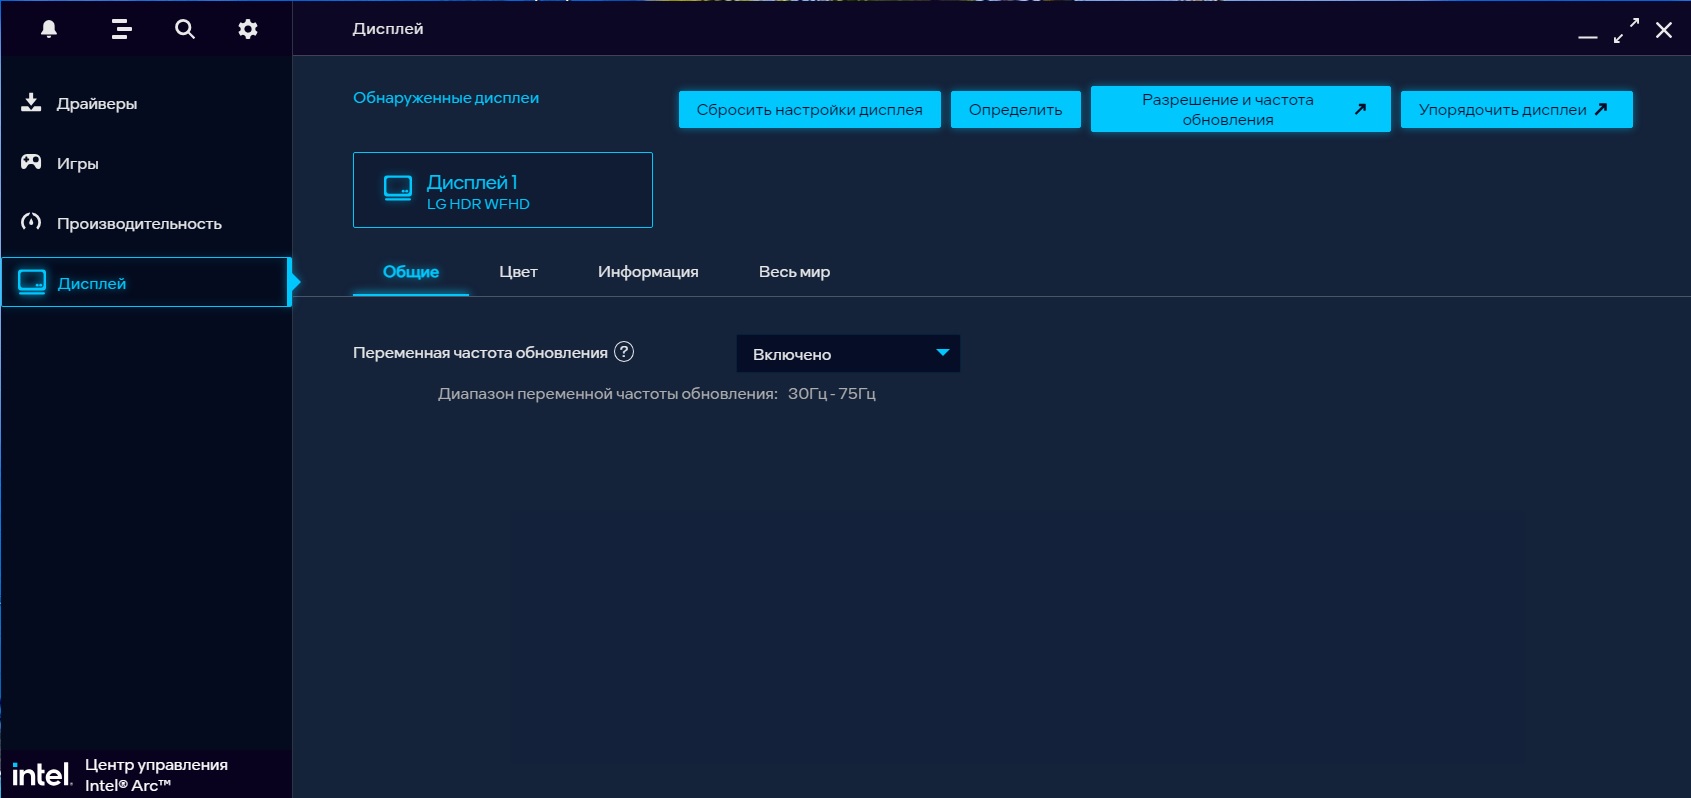The image size is (1691, 798).
Task: Click the 30Гц - 75Гц range text
Action: [x=832, y=394]
